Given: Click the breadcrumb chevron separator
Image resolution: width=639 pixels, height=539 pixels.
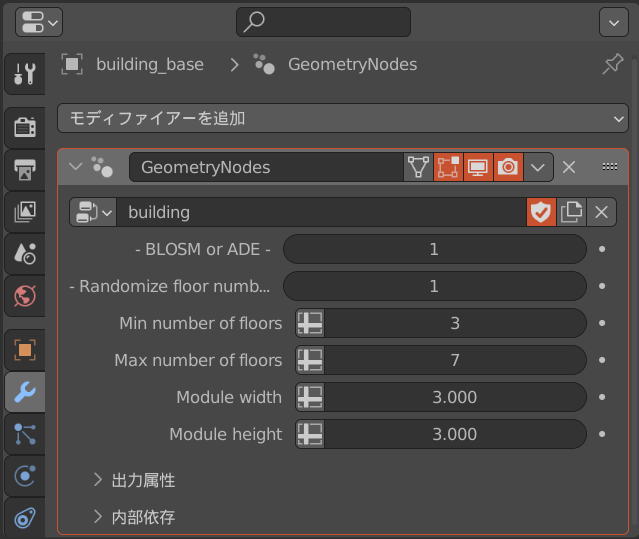Looking at the screenshot, I should click(x=234, y=64).
